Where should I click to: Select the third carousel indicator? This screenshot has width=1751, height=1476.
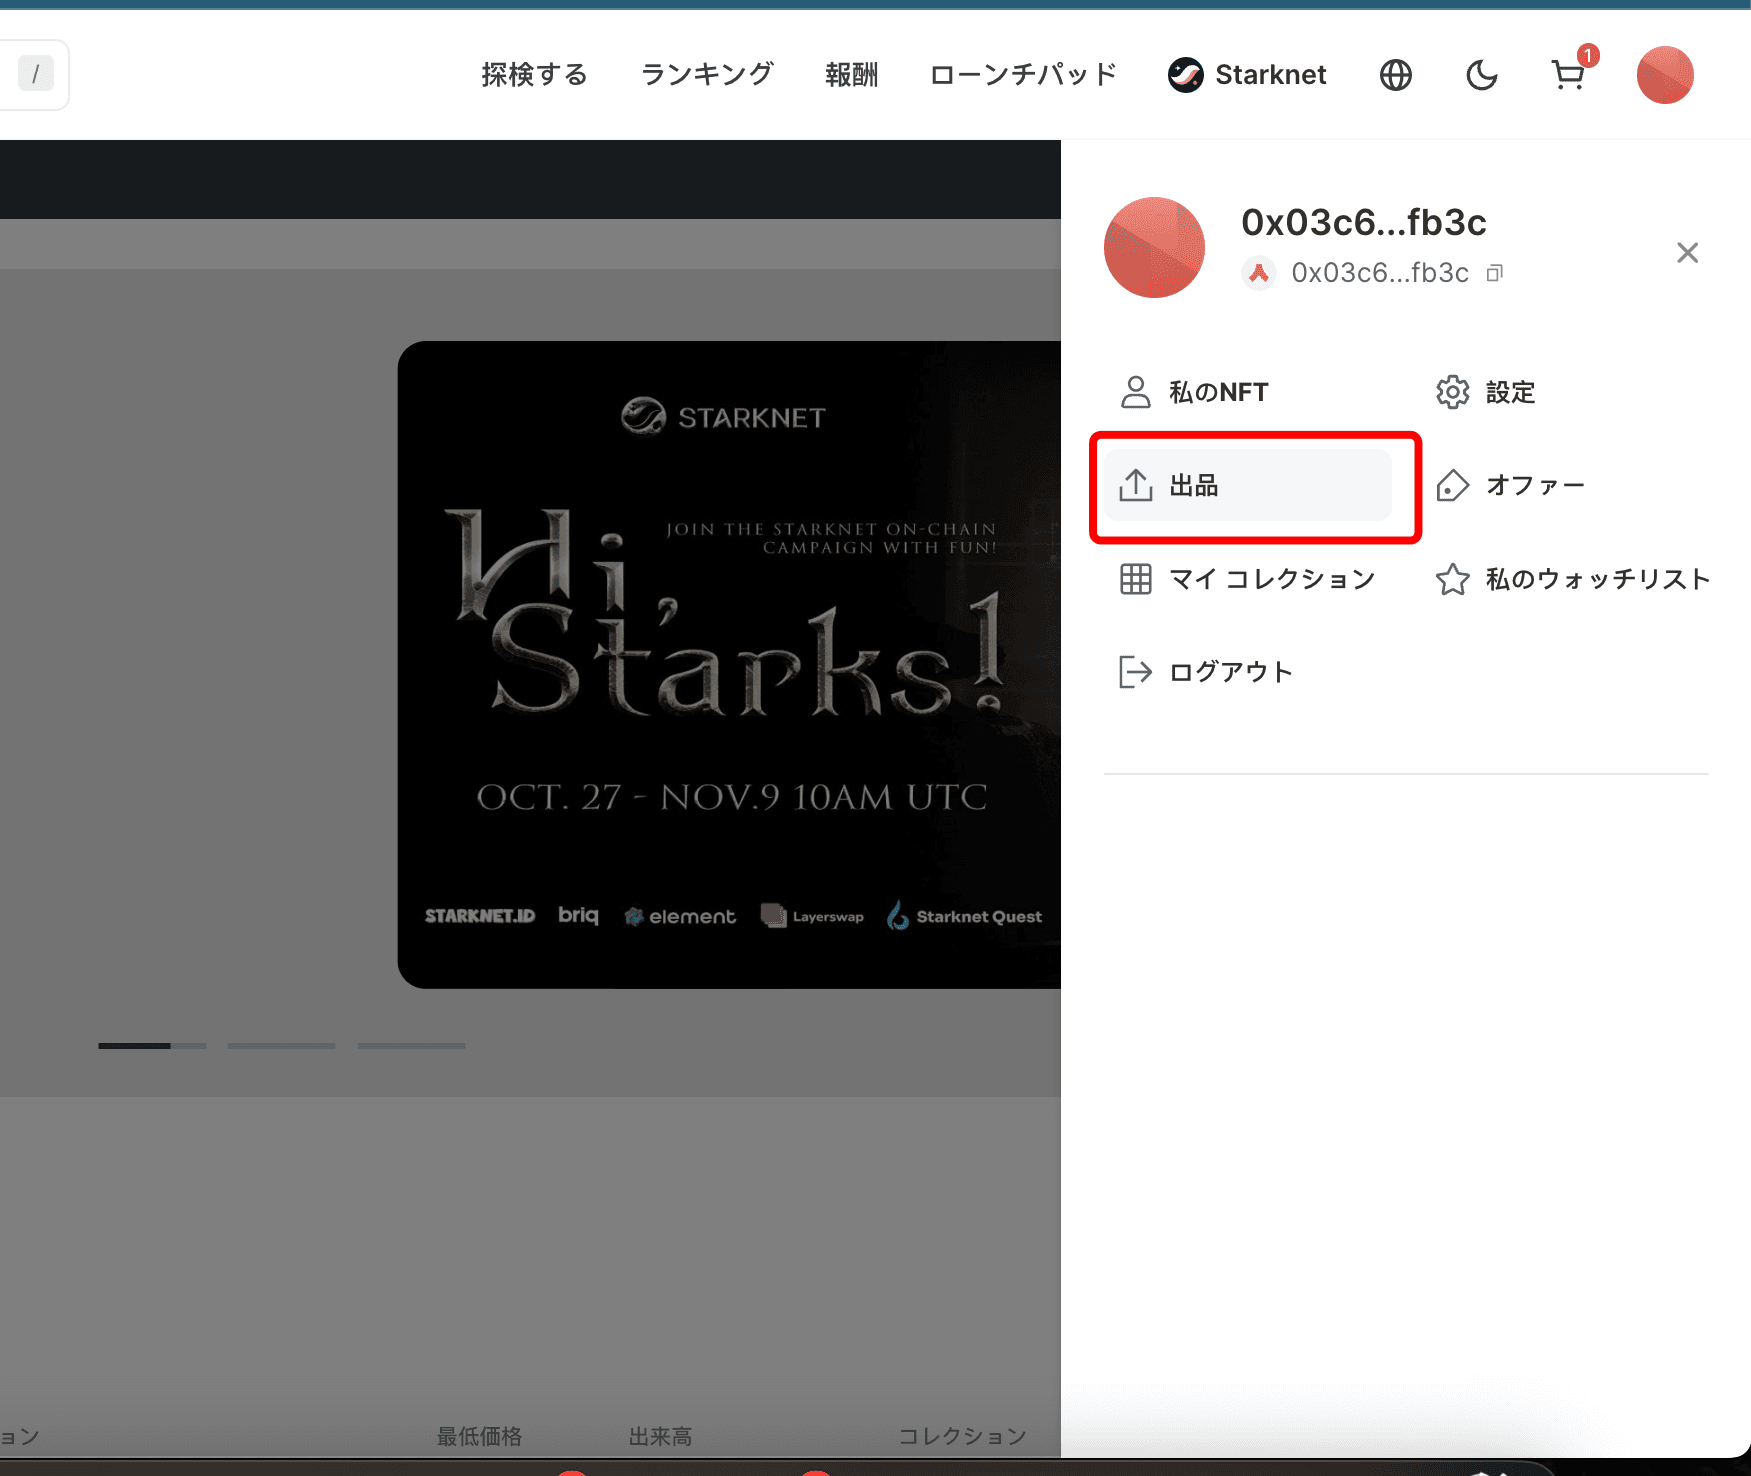click(x=411, y=1046)
